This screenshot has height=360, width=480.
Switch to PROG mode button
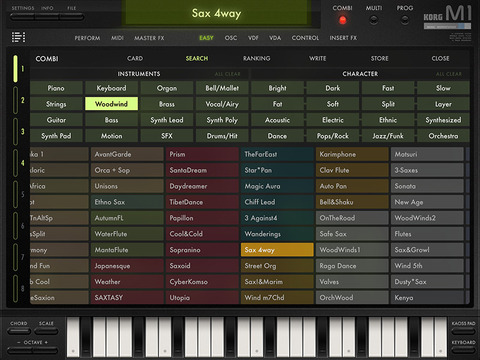click(x=405, y=20)
